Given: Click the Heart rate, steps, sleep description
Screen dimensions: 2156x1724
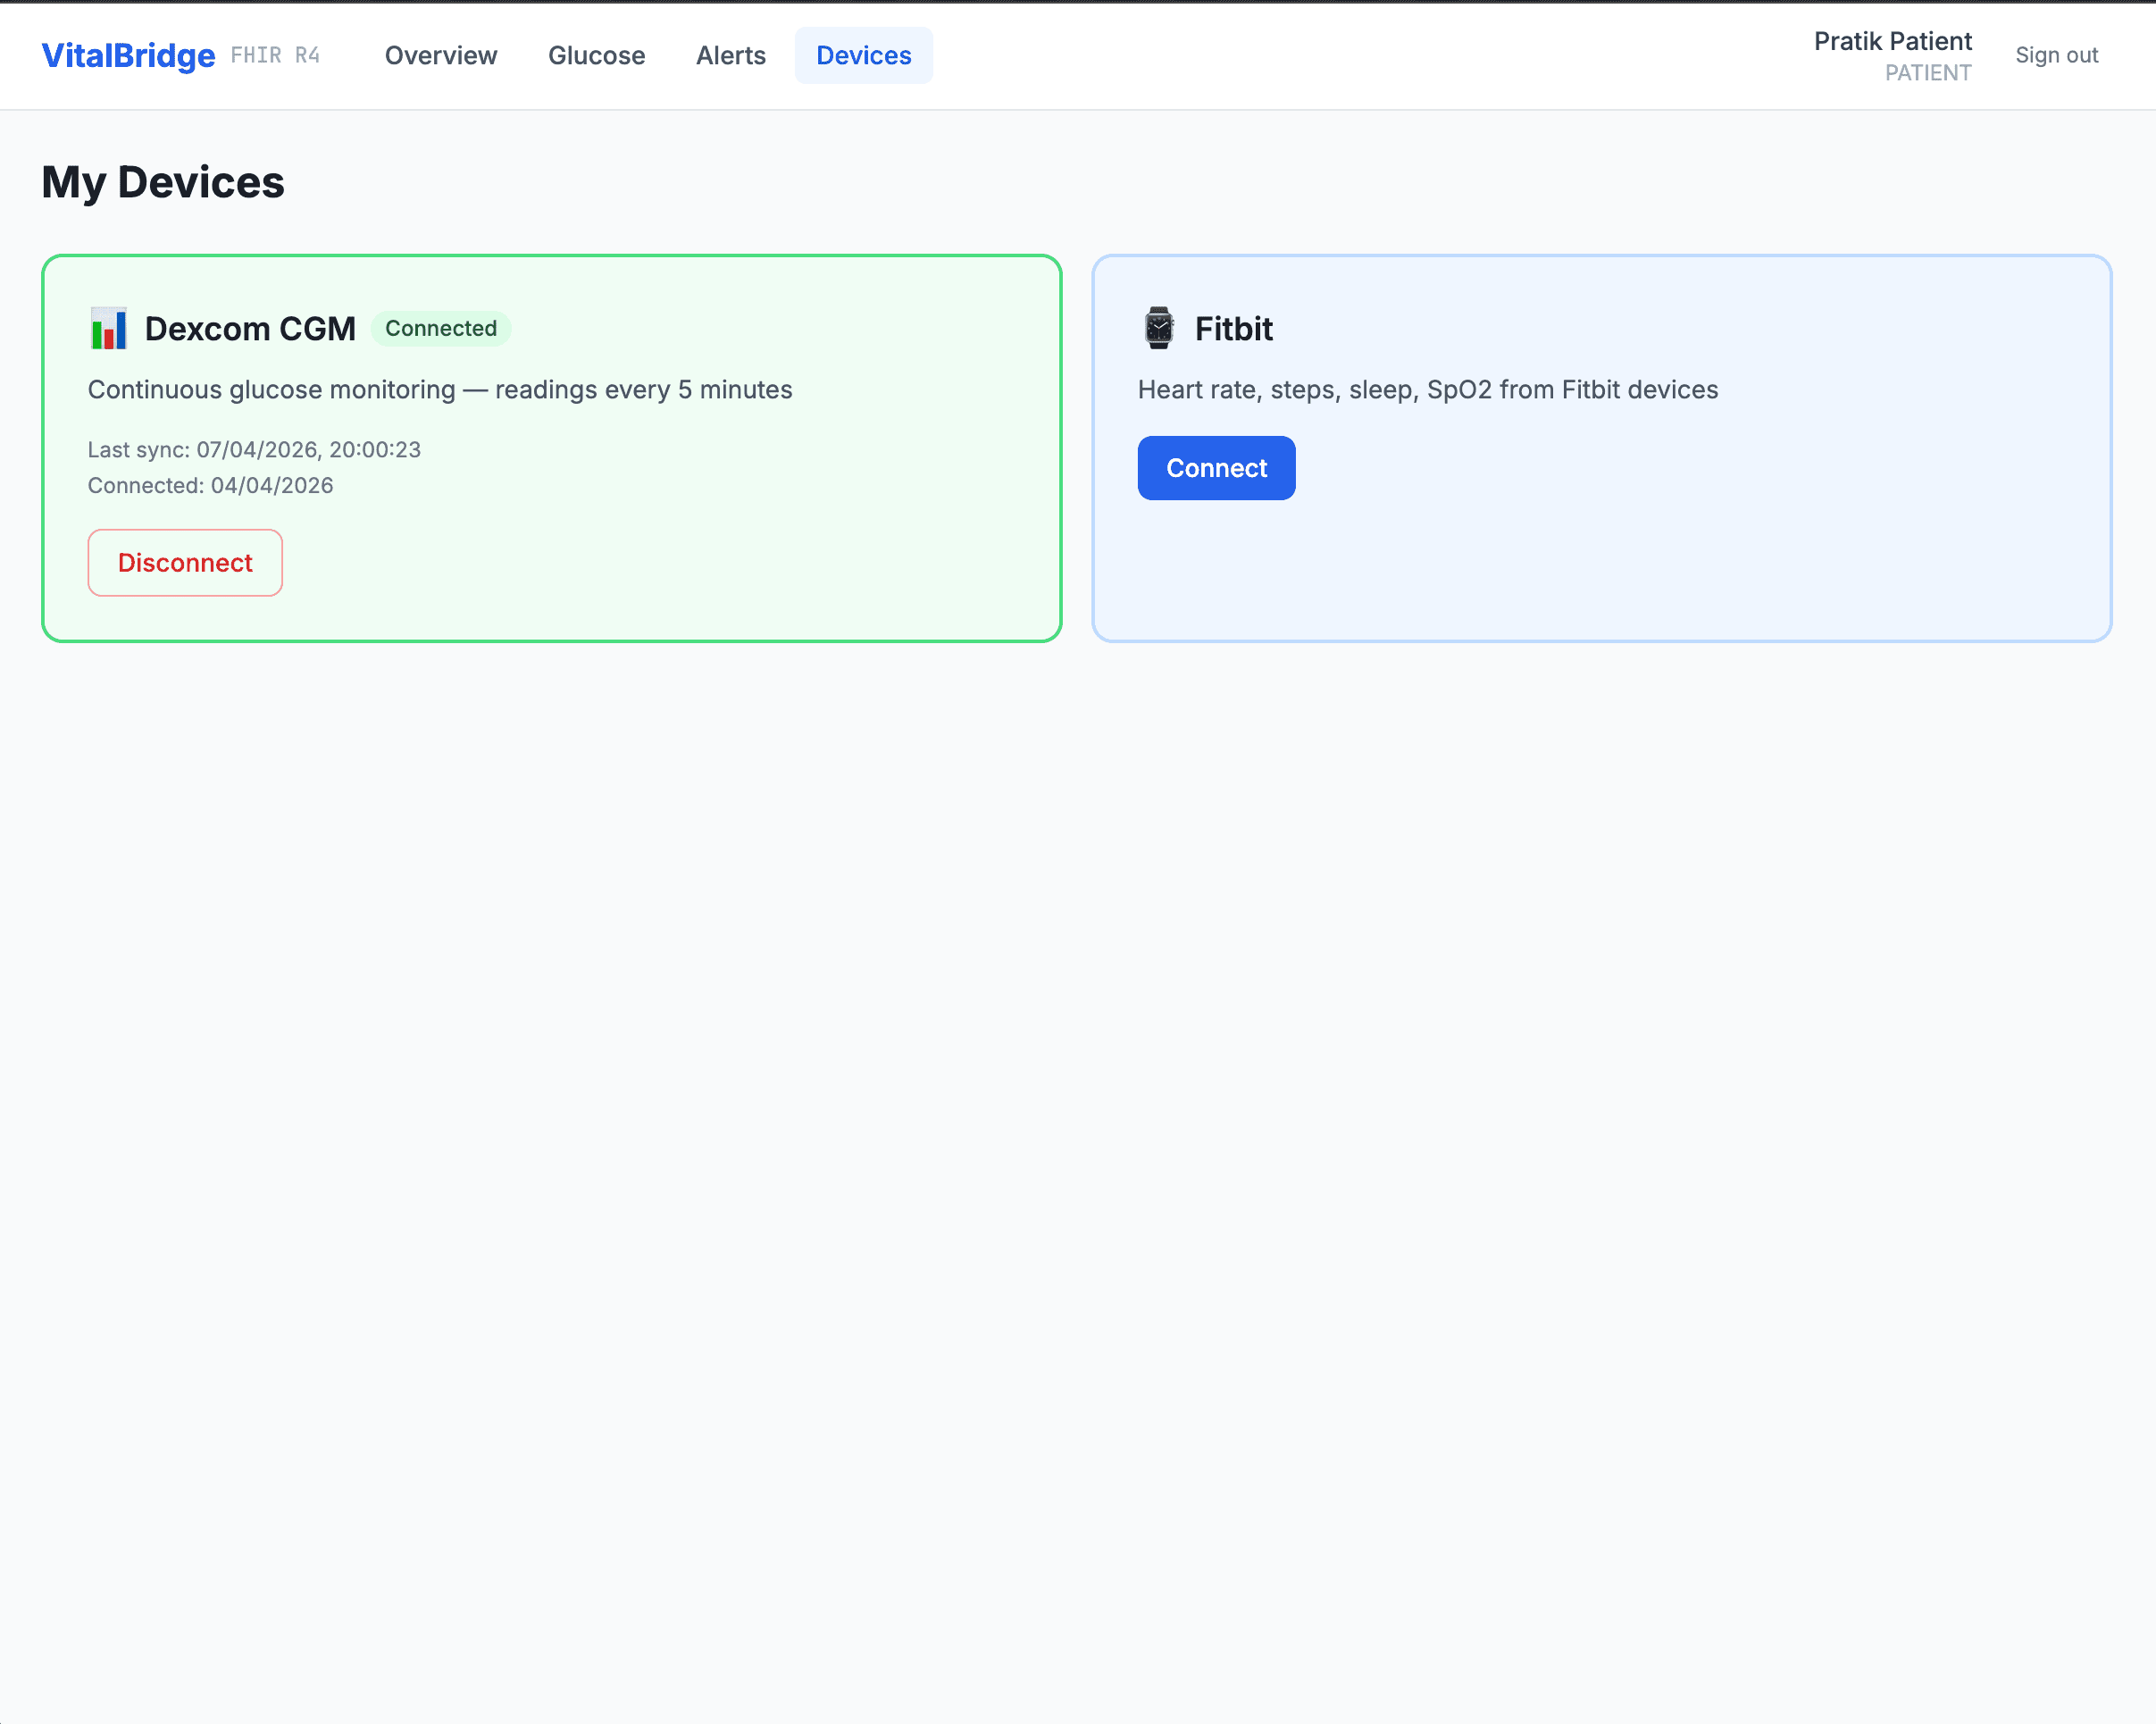Looking at the screenshot, I should 1427,390.
